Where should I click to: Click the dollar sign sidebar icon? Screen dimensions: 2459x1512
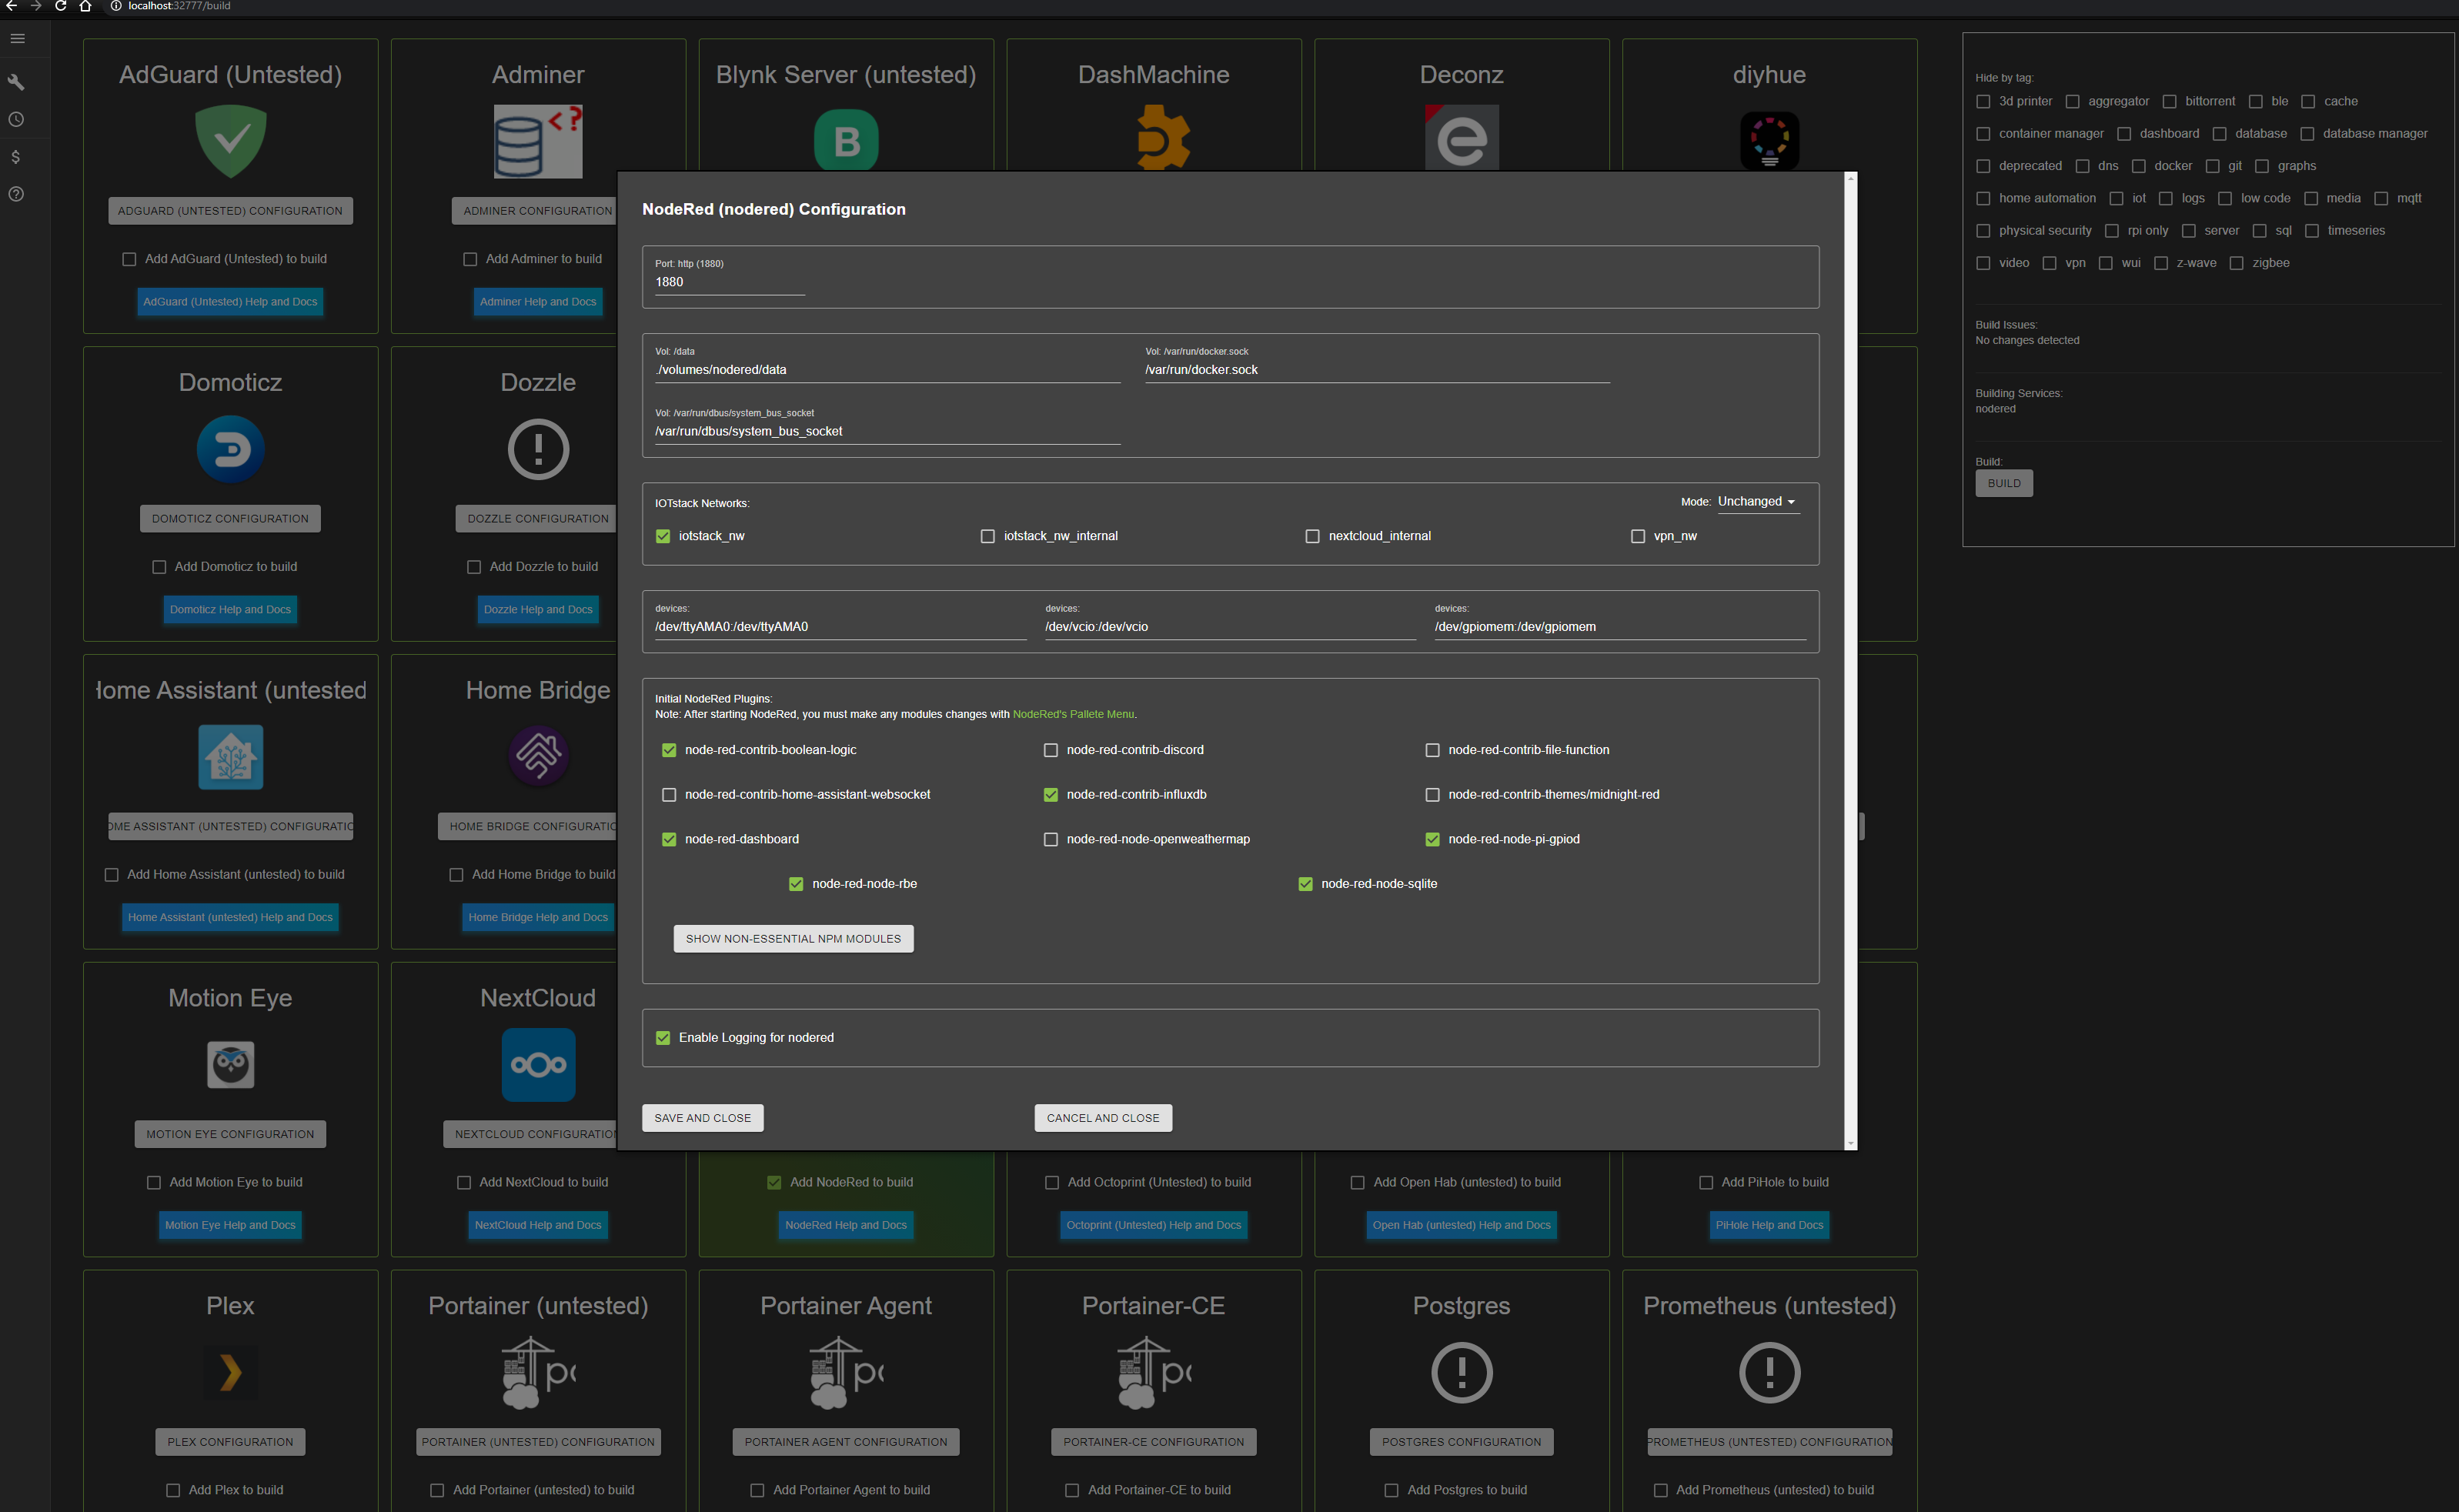(x=16, y=157)
